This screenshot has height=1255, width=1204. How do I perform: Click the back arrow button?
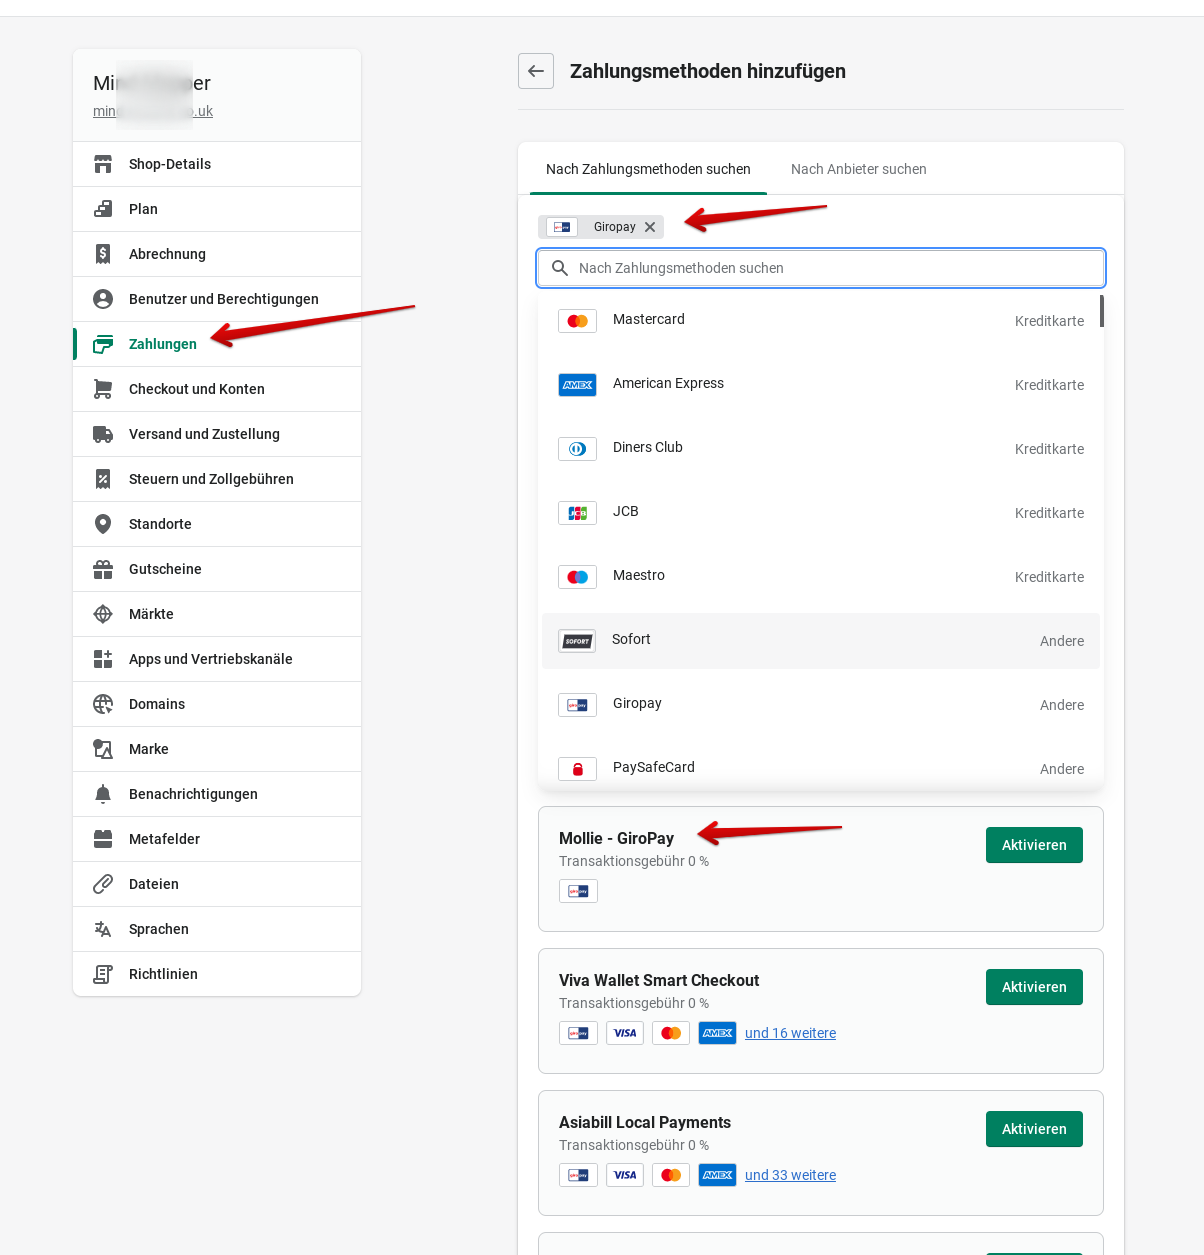[536, 71]
